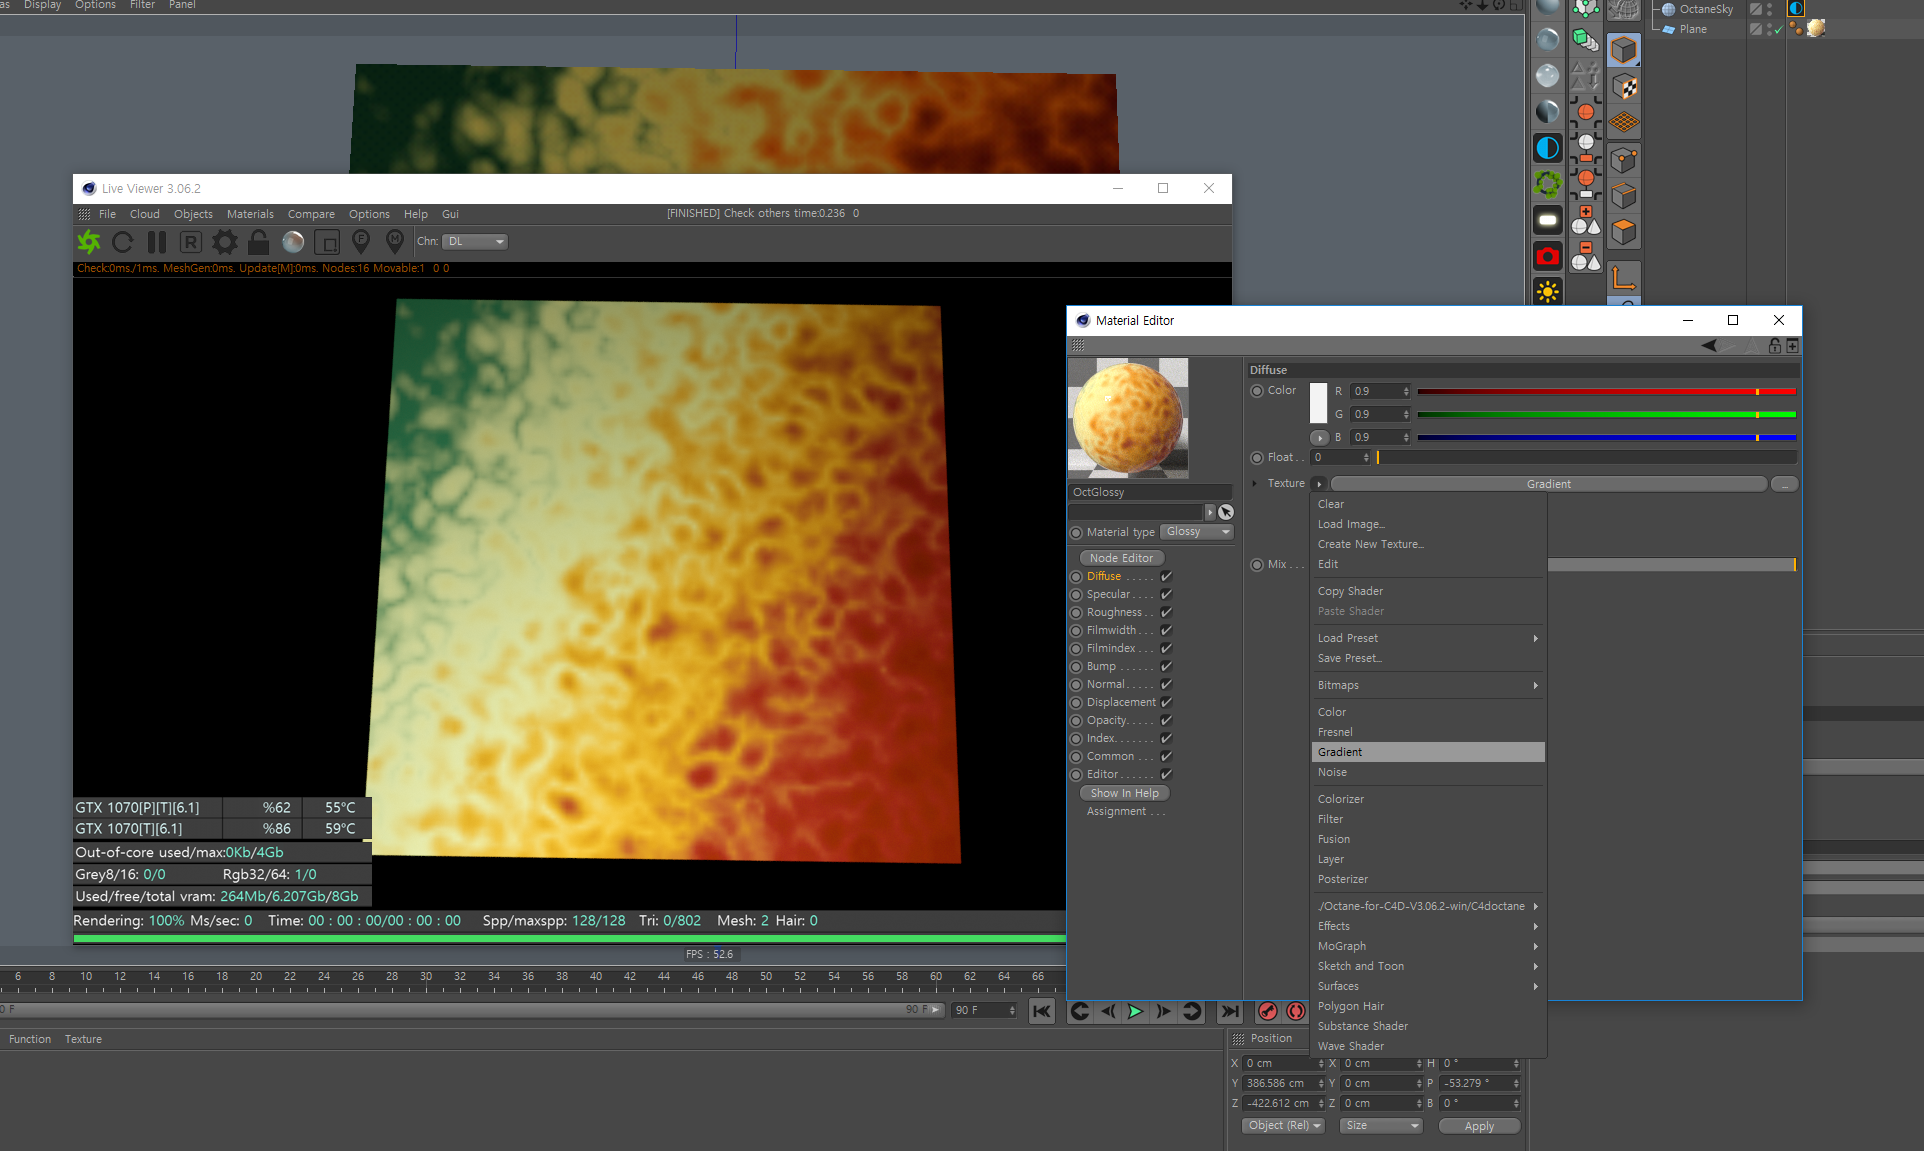
Task: Switch to points mode cube icon
Action: tap(1624, 160)
